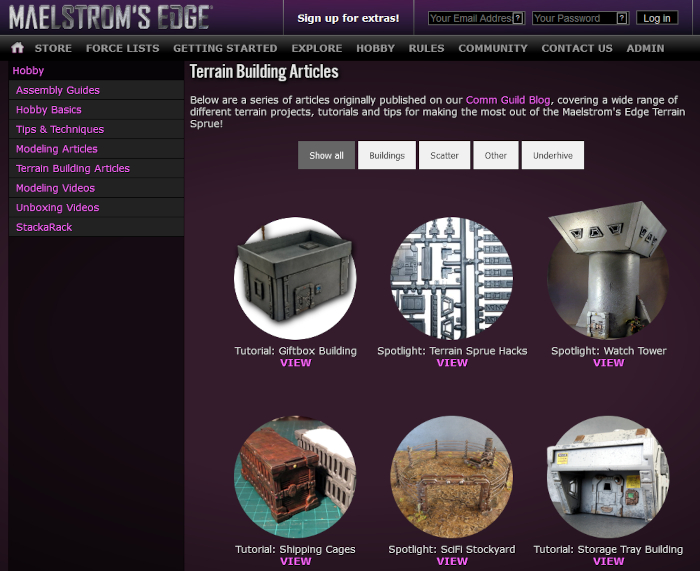Follow the Comm Guild Blog link

tap(508, 100)
